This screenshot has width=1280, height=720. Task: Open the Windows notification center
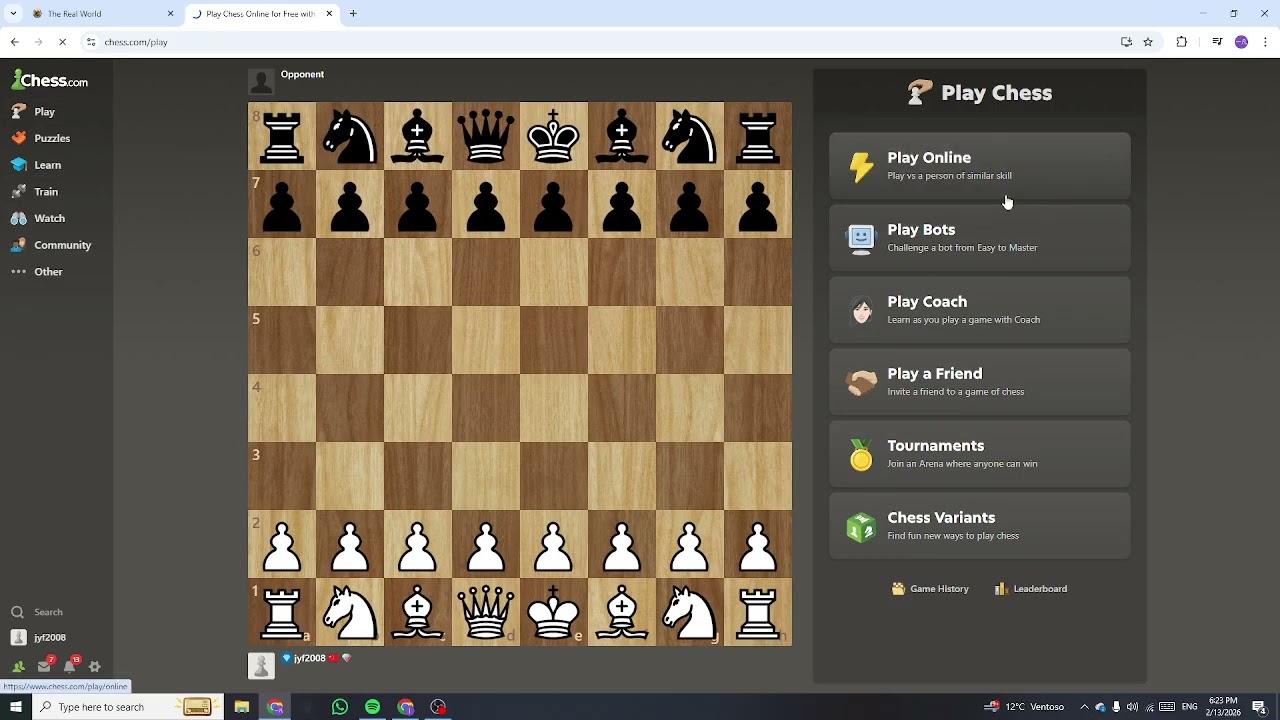(x=1259, y=707)
